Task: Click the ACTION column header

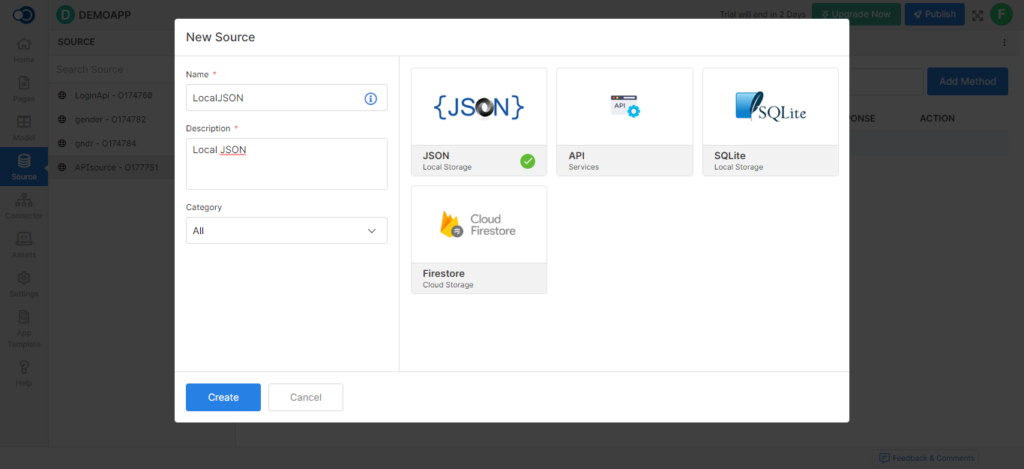Action: point(937,119)
